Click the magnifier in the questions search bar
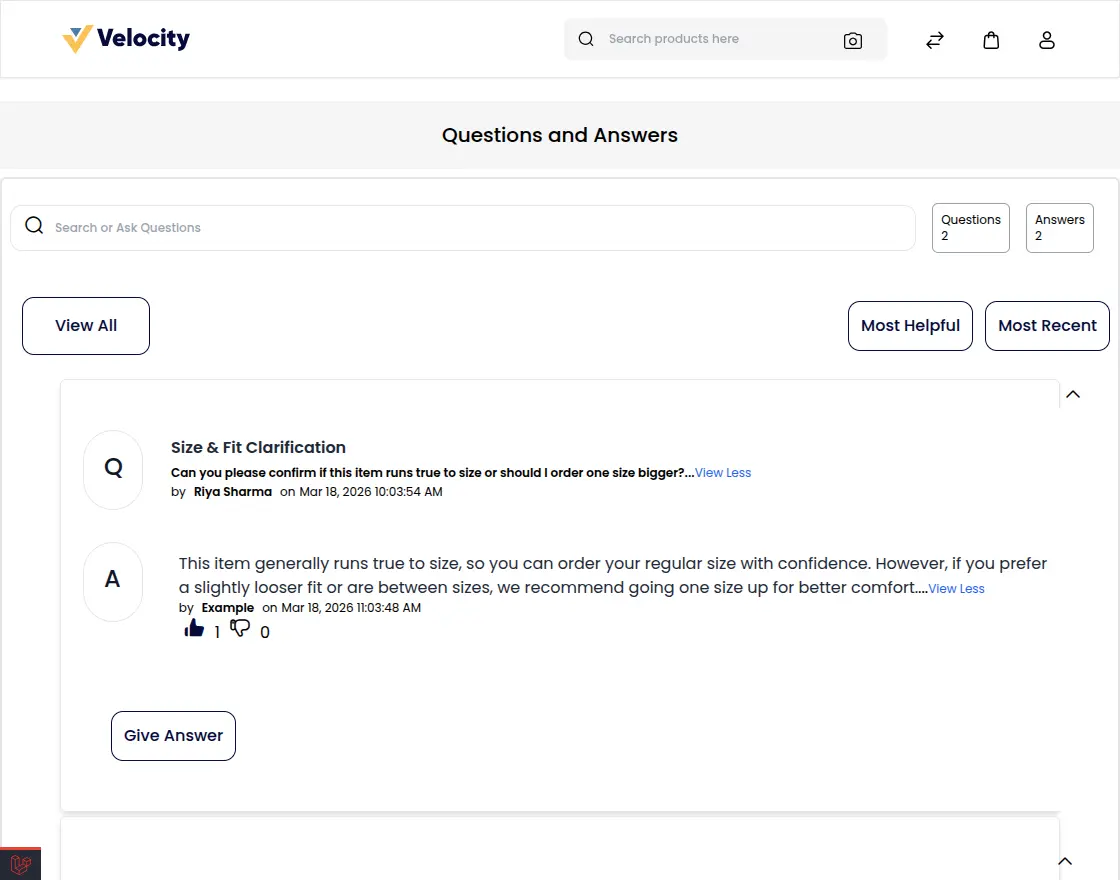 [x=33, y=225]
